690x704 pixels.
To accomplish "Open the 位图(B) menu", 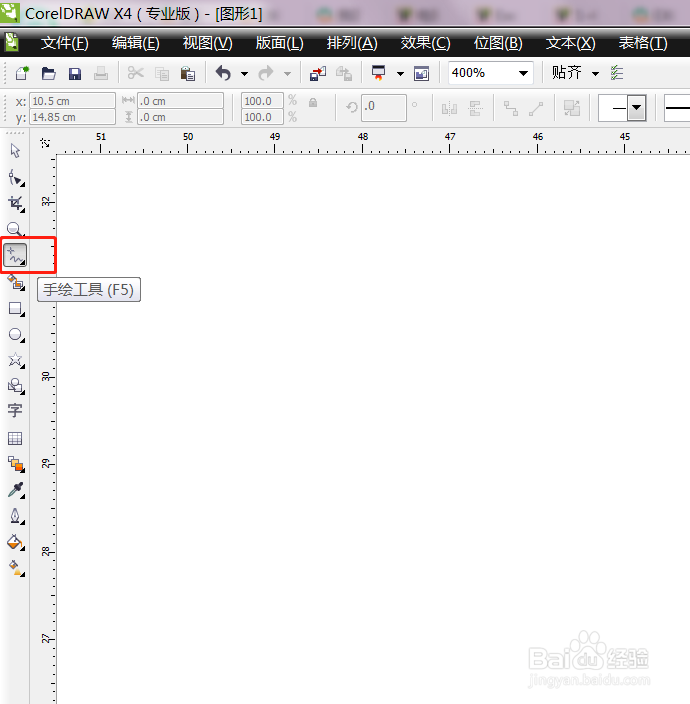I will 498,43.
